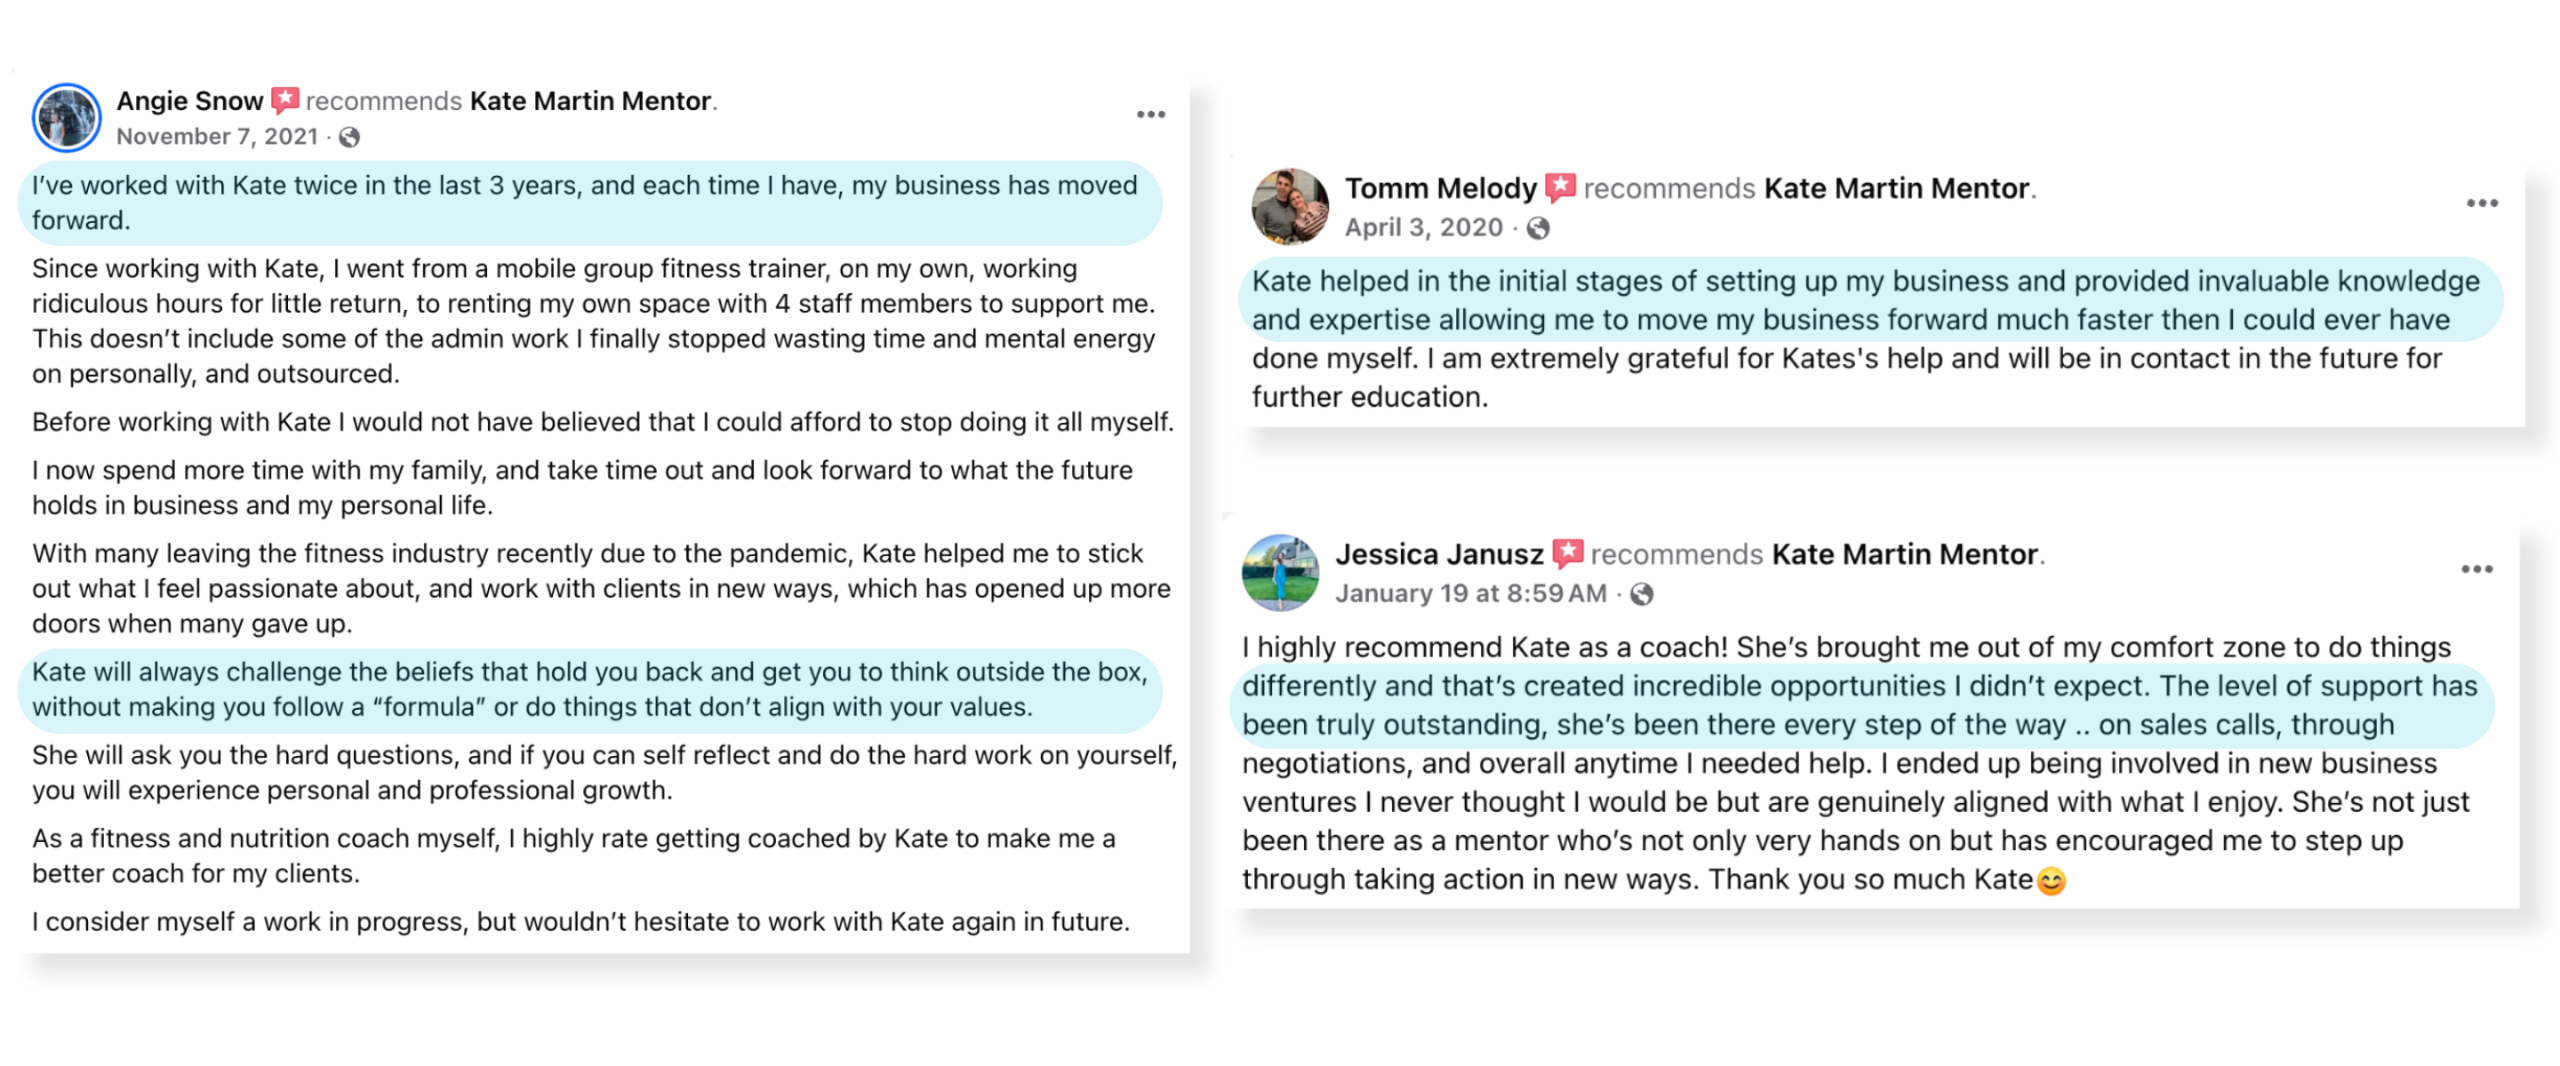Expand the more-options menu on Jessica Janusz's post
The width and height of the screenshot is (2560, 1066).
2476,570
